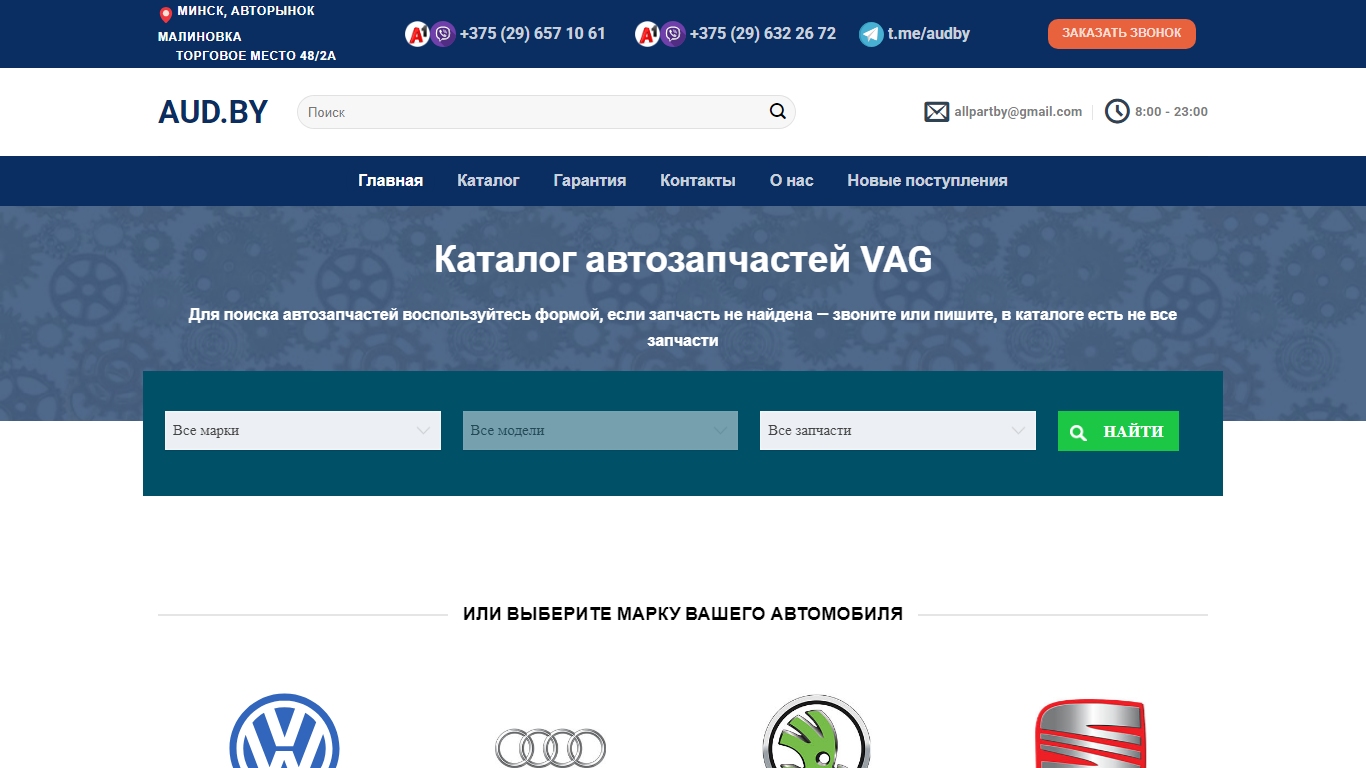Click the clock working hours icon

click(x=1117, y=112)
